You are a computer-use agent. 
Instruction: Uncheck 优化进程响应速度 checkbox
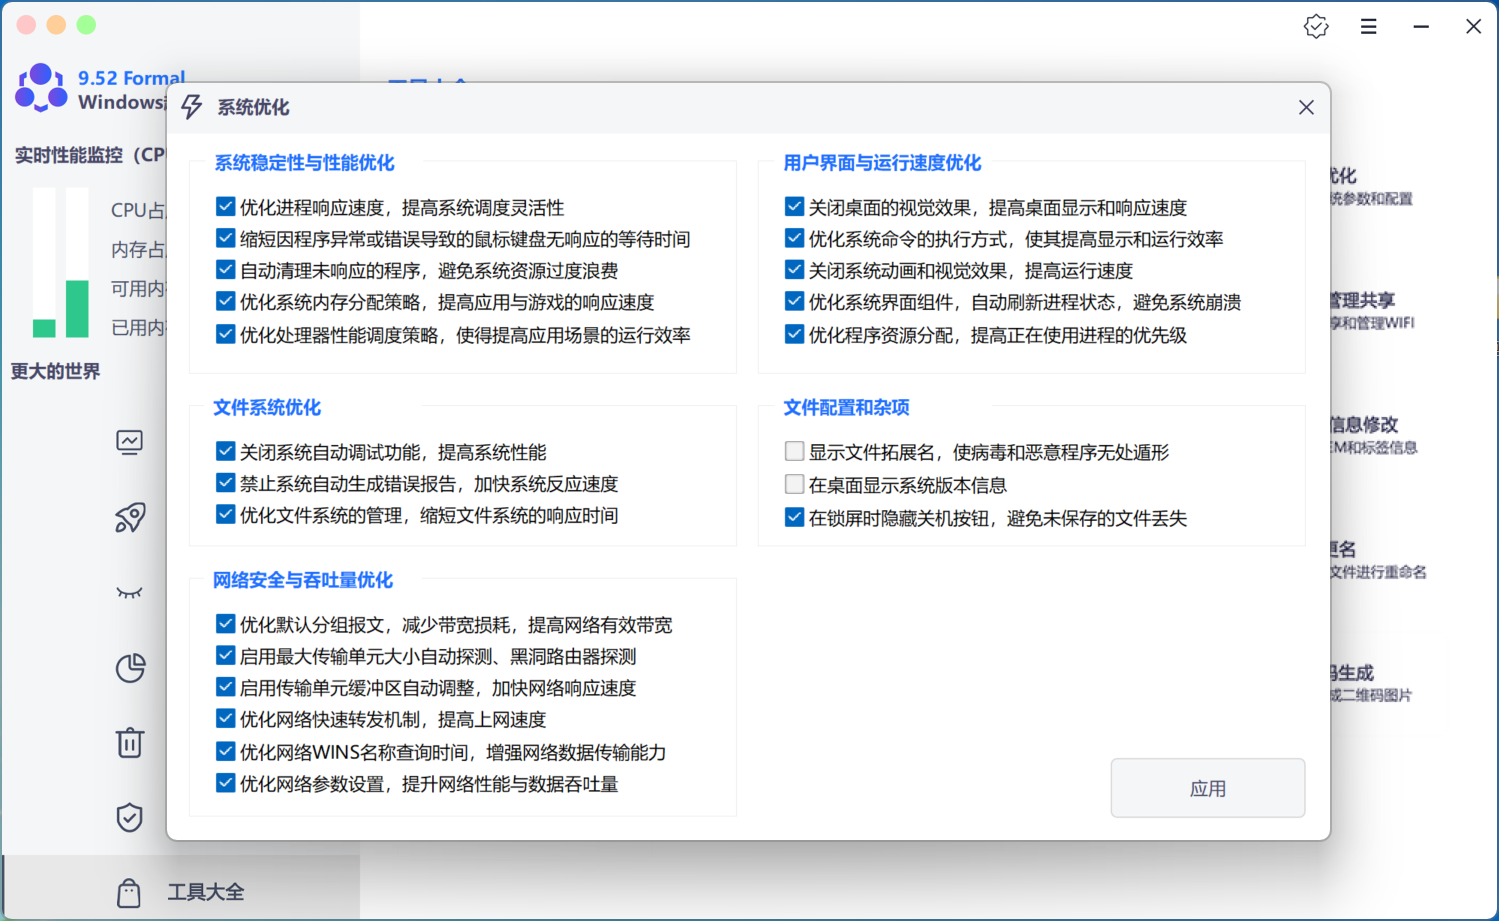click(226, 207)
